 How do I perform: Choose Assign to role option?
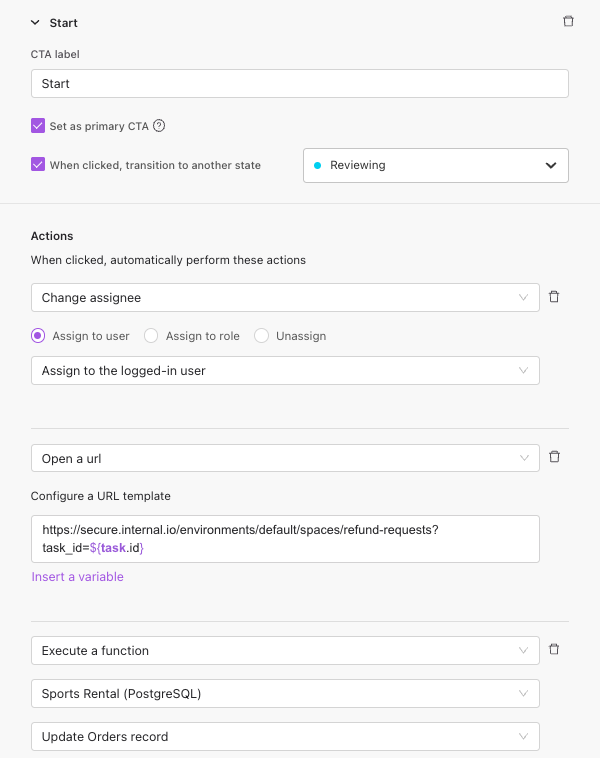pyautogui.click(x=151, y=336)
